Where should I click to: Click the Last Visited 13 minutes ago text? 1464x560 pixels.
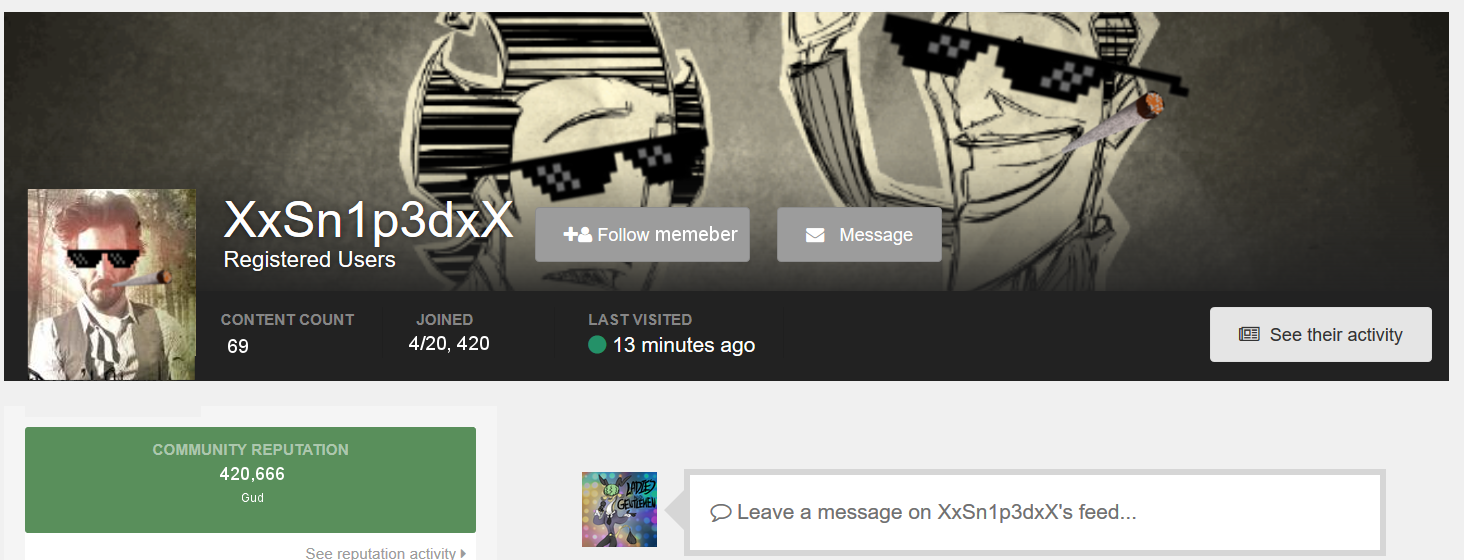point(684,345)
